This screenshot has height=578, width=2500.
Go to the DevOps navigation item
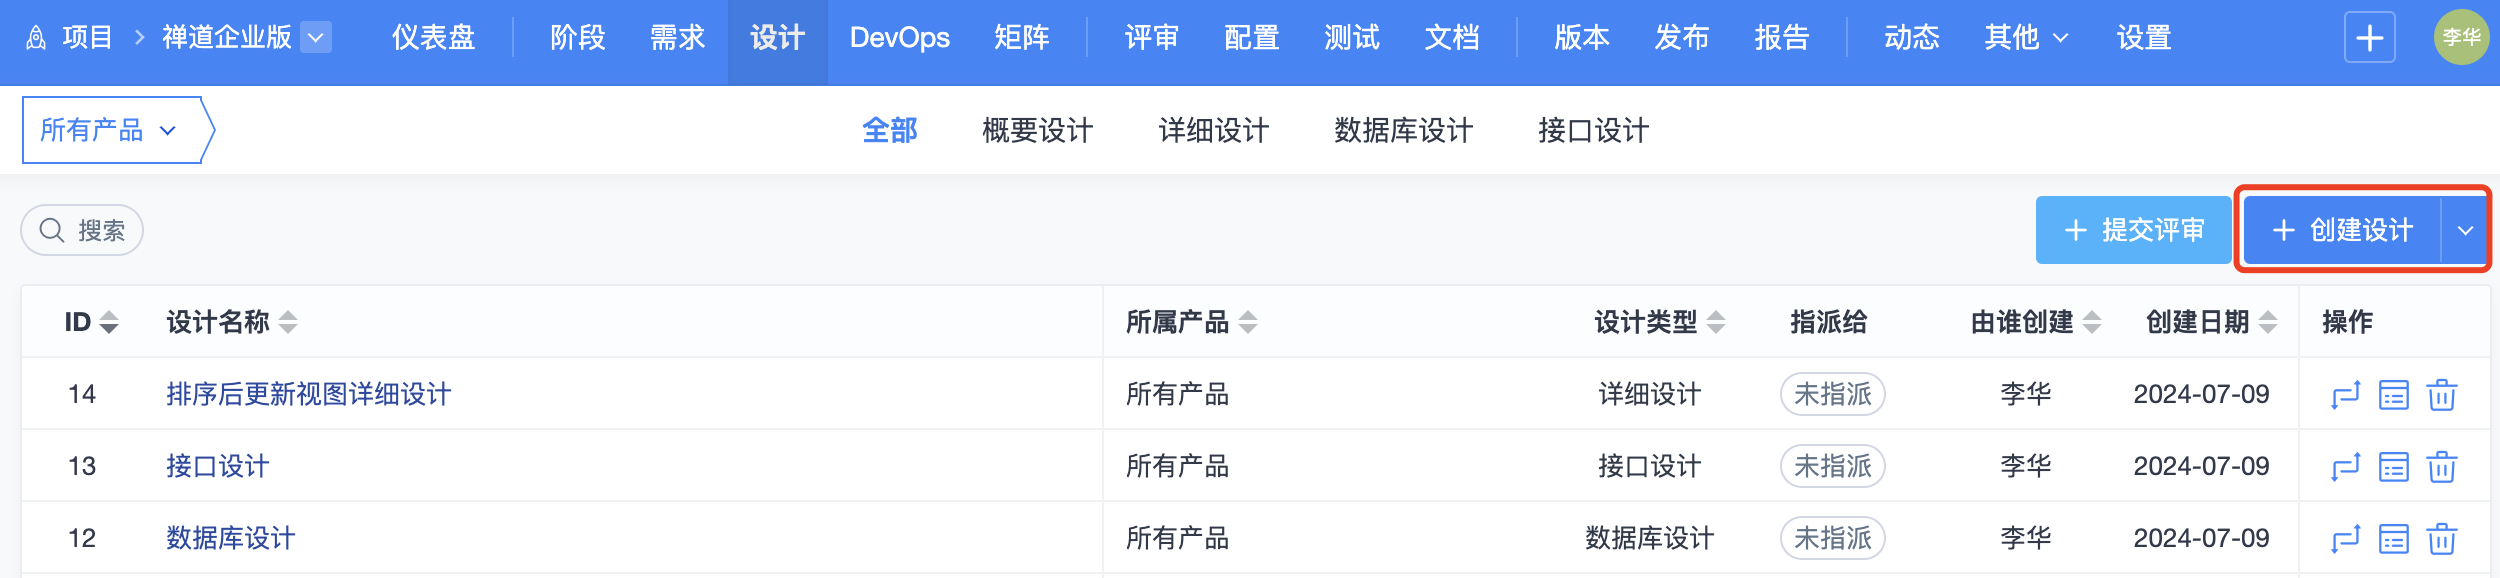(x=899, y=38)
